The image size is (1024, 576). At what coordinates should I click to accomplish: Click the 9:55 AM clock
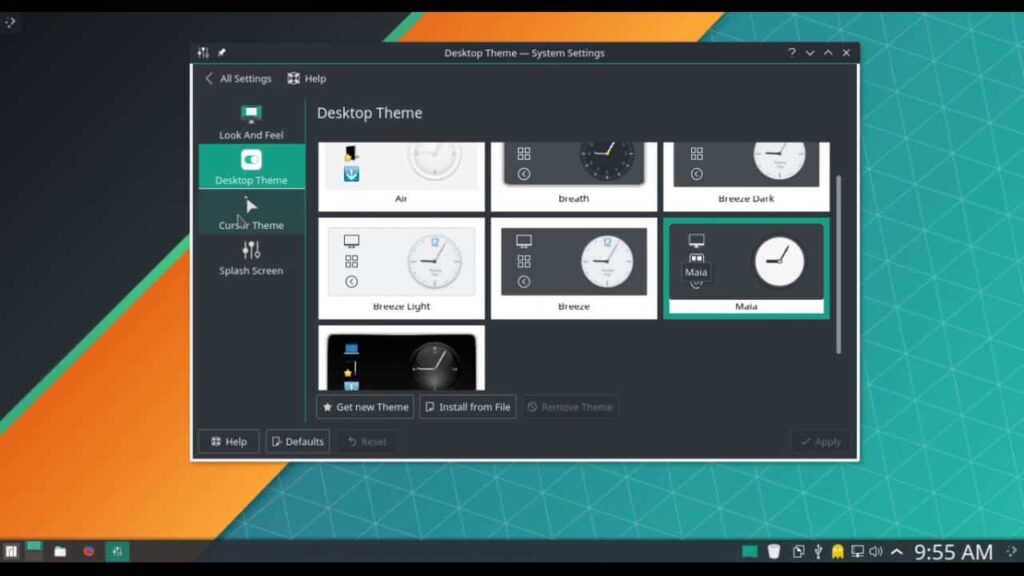[953, 552]
